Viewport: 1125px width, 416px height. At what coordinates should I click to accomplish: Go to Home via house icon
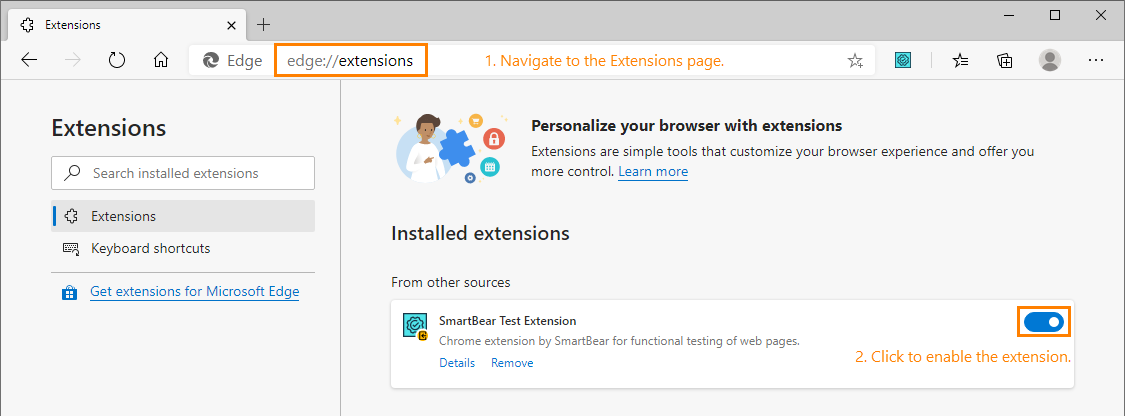[x=161, y=60]
